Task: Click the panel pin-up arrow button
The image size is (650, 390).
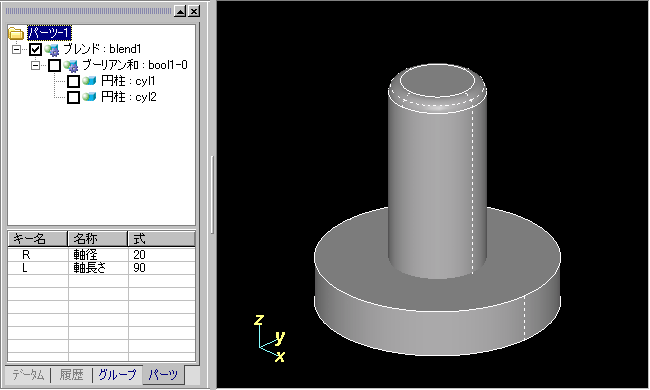Action: (x=180, y=11)
